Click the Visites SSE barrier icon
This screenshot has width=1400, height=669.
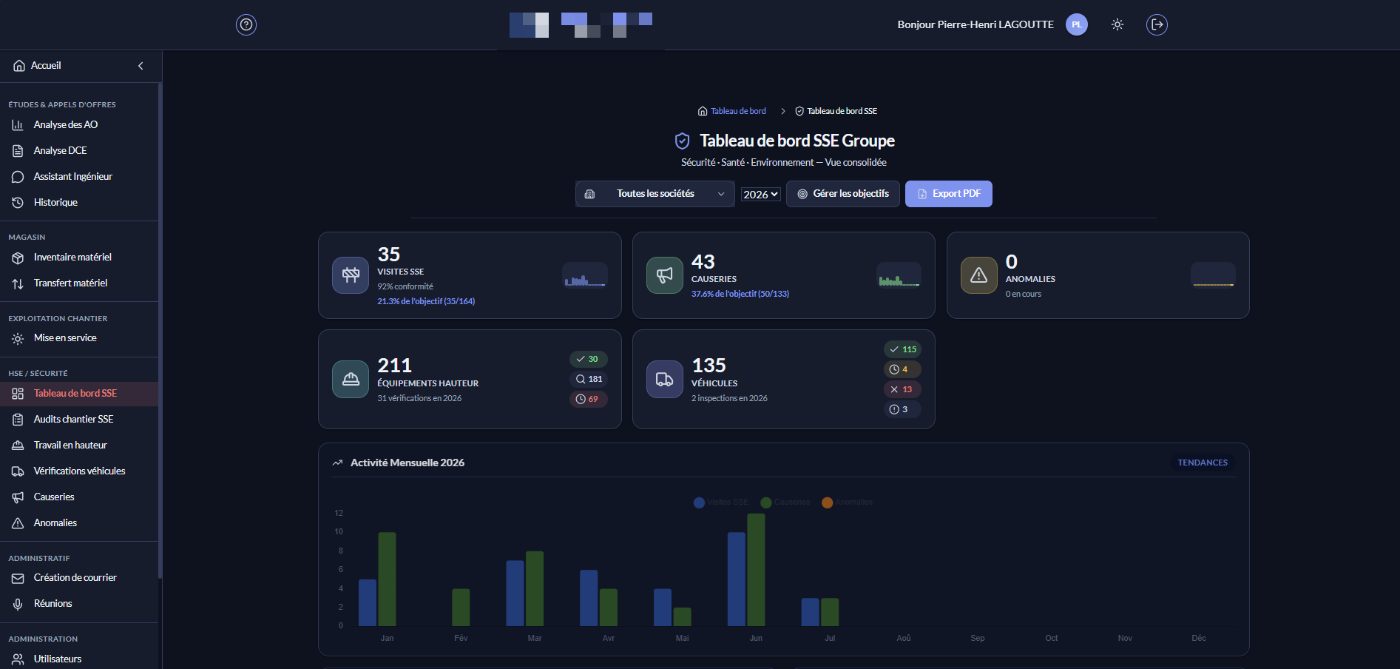[351, 275]
